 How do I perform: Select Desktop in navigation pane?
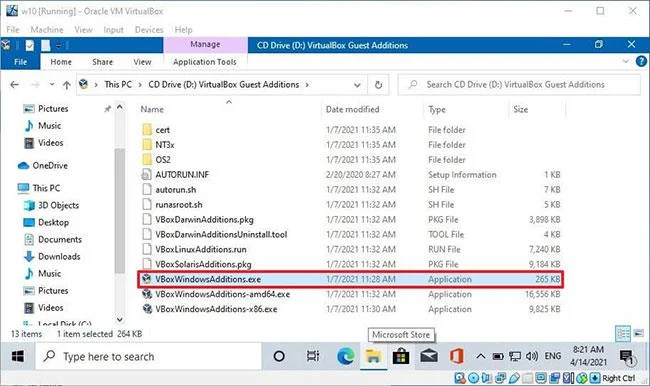pos(46,222)
